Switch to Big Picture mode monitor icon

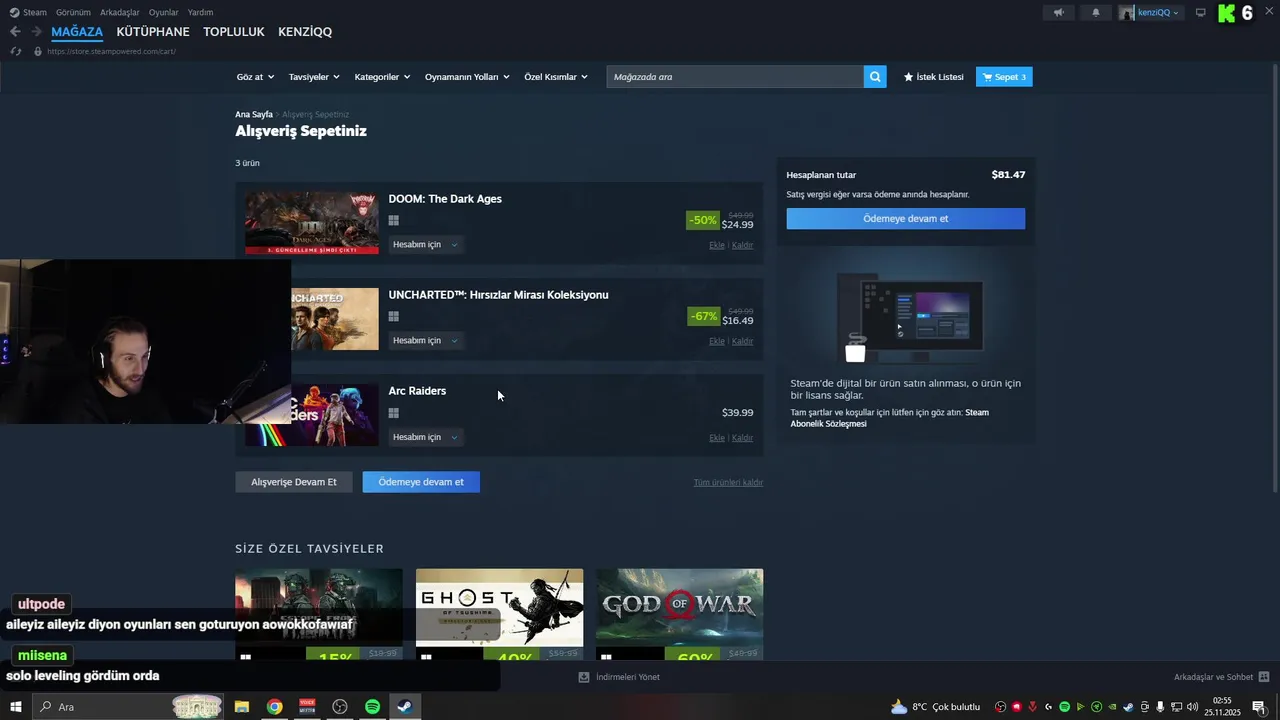[x=1201, y=13]
